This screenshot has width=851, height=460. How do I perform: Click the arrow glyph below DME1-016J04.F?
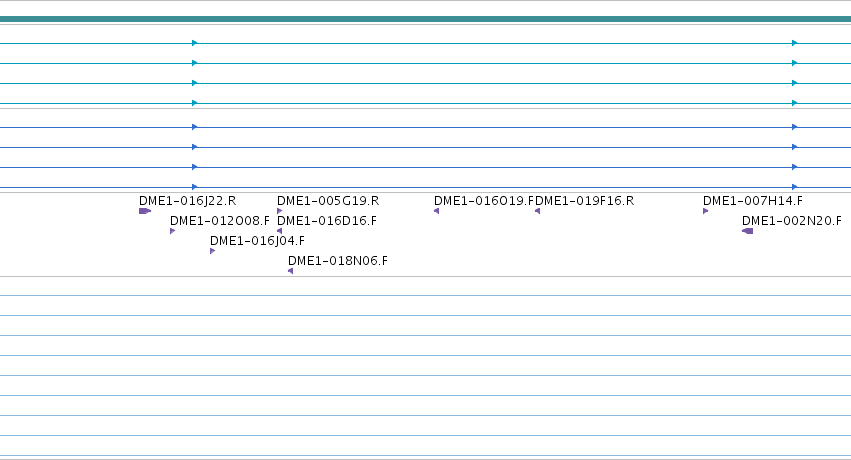click(x=213, y=251)
